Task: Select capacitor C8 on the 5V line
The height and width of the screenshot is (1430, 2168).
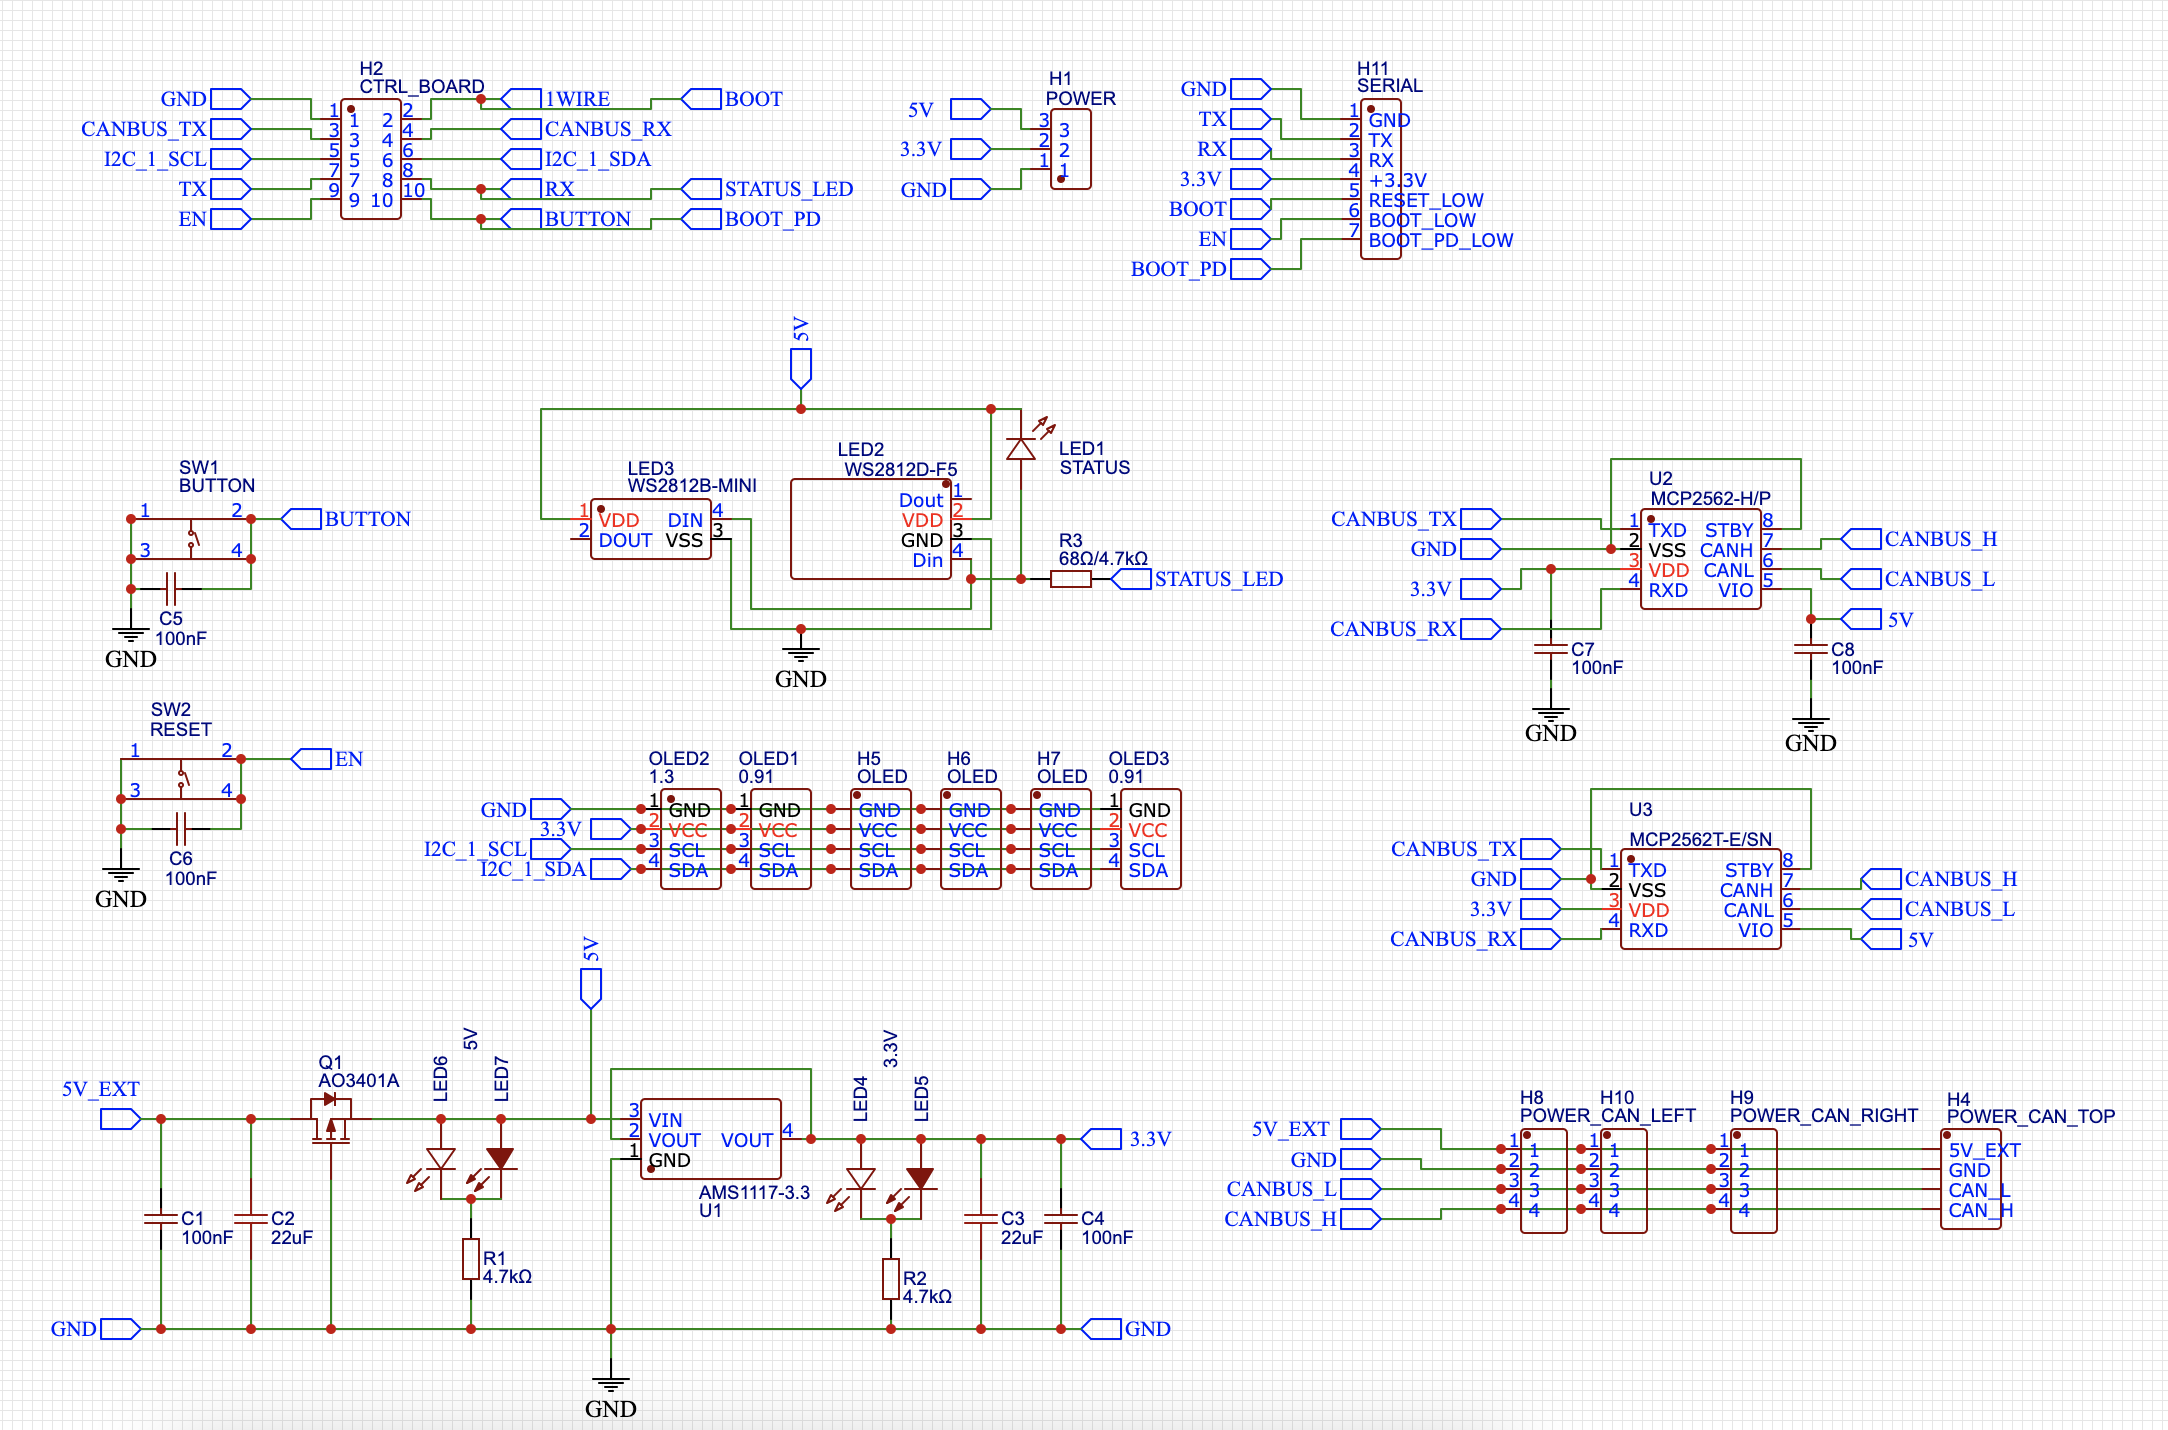Action: click(x=1811, y=649)
